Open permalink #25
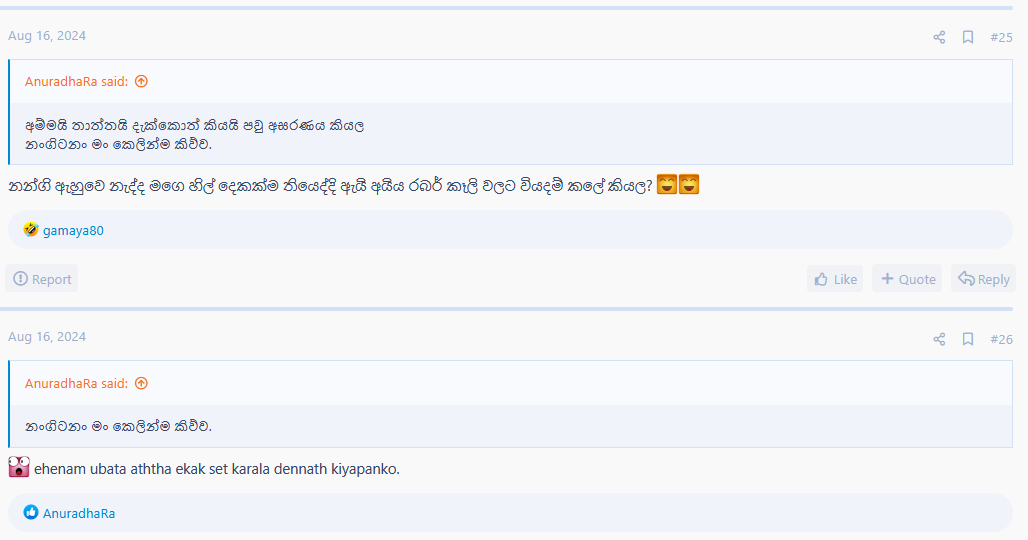The width and height of the screenshot is (1028, 540). (1001, 37)
